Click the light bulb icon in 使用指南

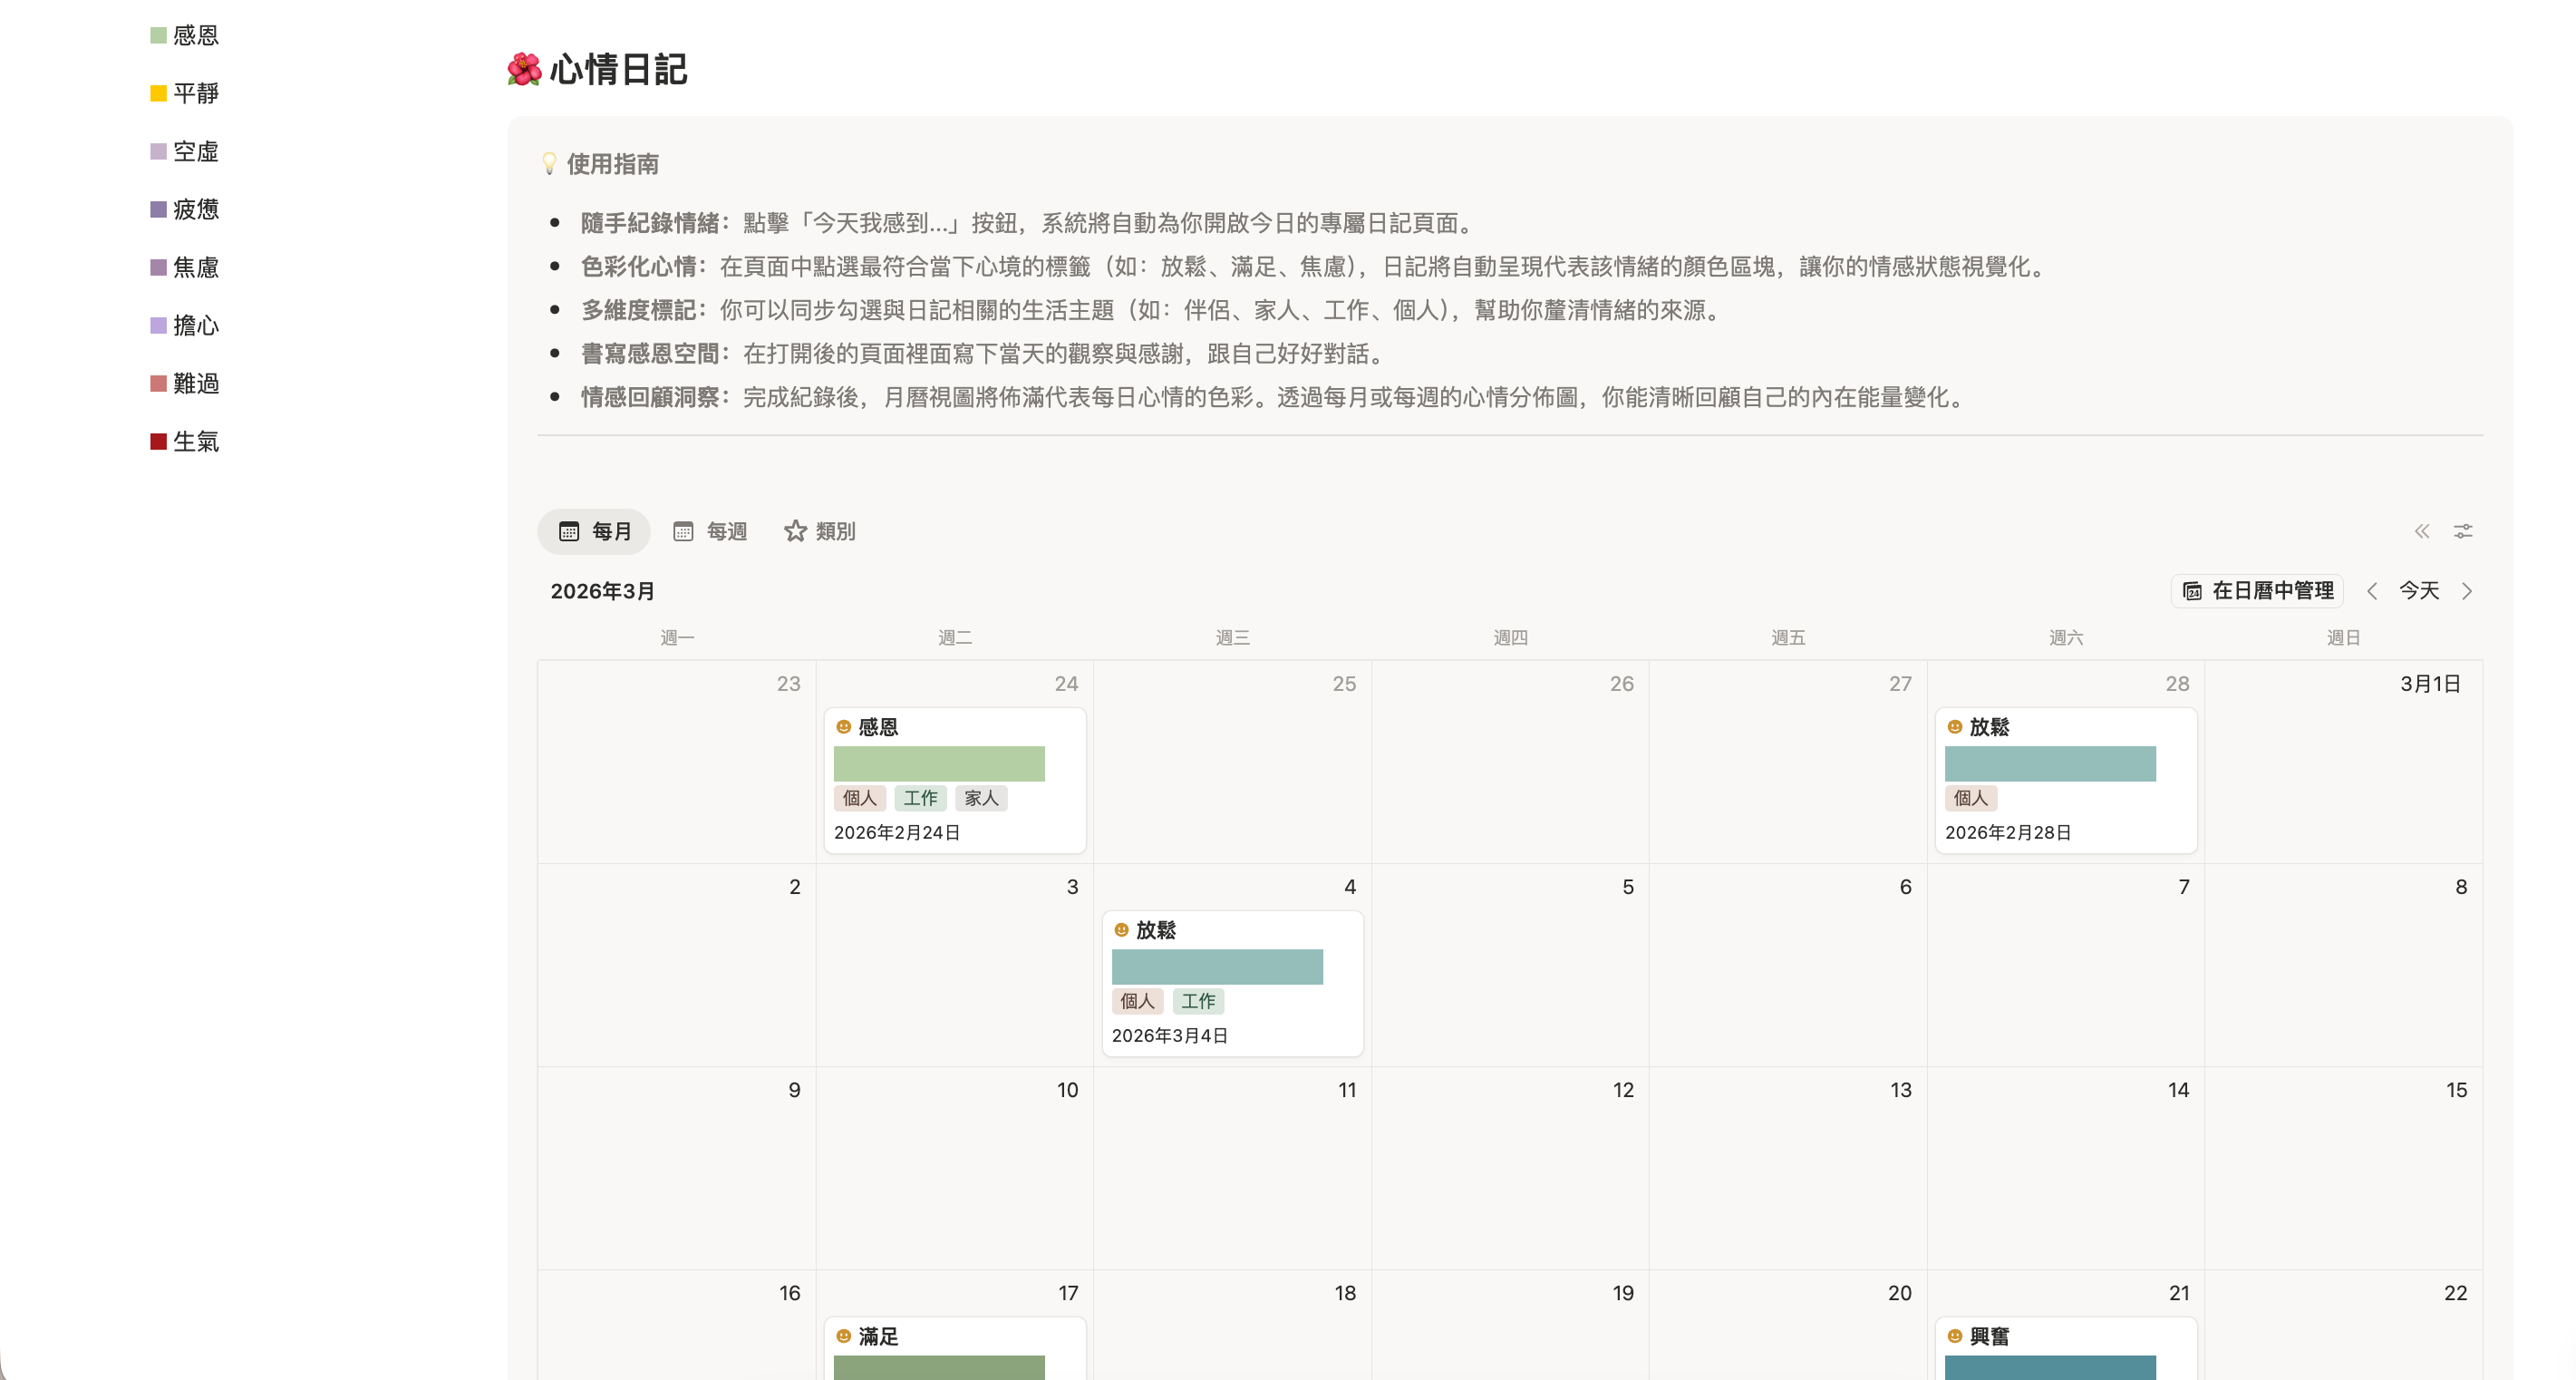pyautogui.click(x=549, y=163)
